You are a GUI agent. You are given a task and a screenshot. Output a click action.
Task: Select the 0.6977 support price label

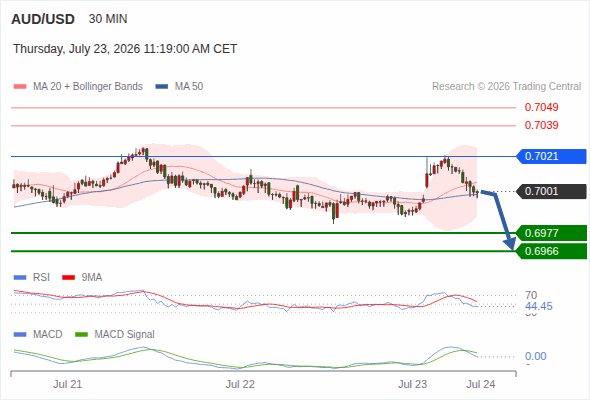click(551, 233)
